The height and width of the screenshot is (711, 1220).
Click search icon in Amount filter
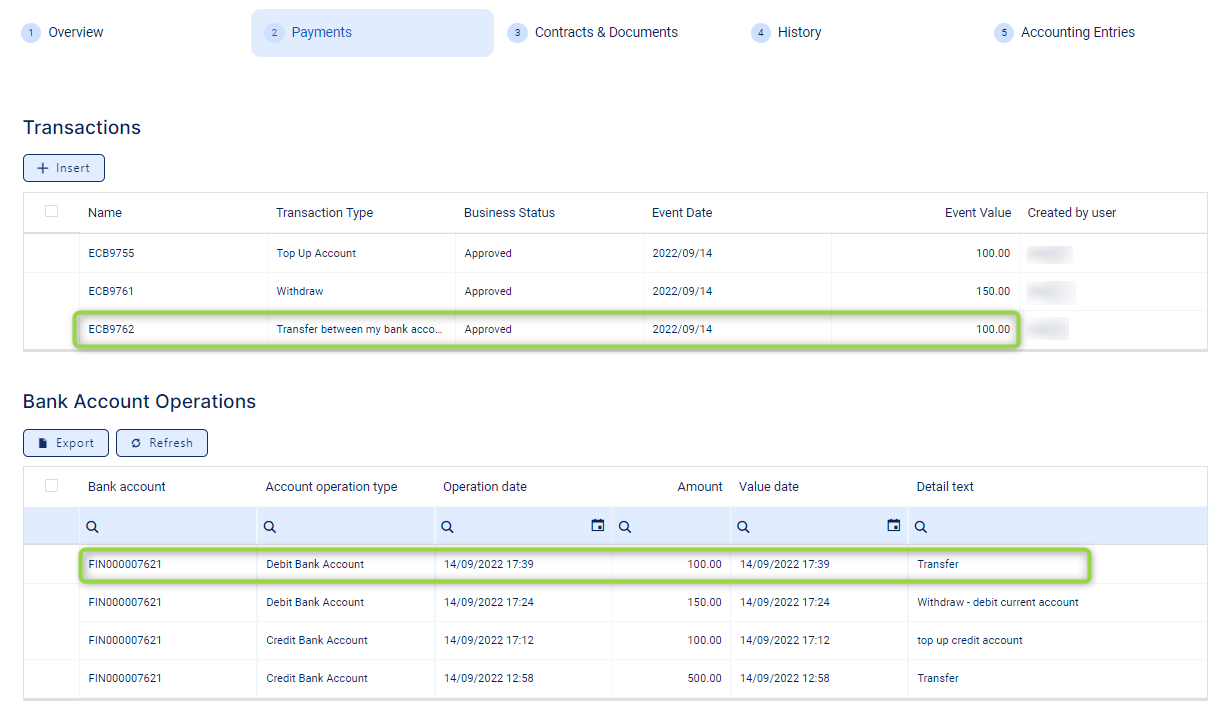[x=625, y=527]
